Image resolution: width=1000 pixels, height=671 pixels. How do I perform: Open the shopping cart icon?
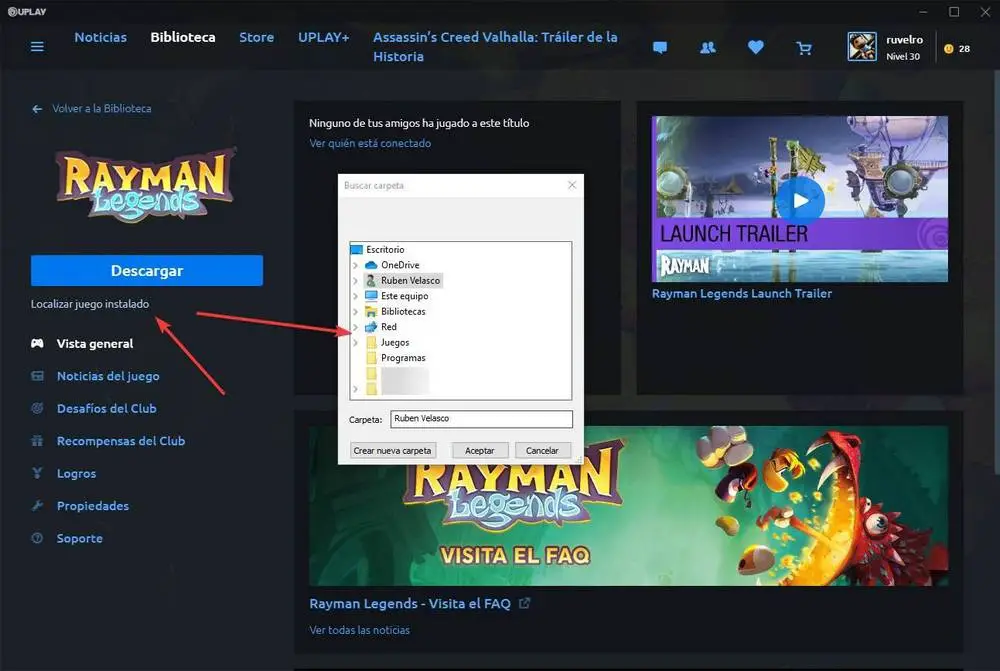pyautogui.click(x=804, y=48)
